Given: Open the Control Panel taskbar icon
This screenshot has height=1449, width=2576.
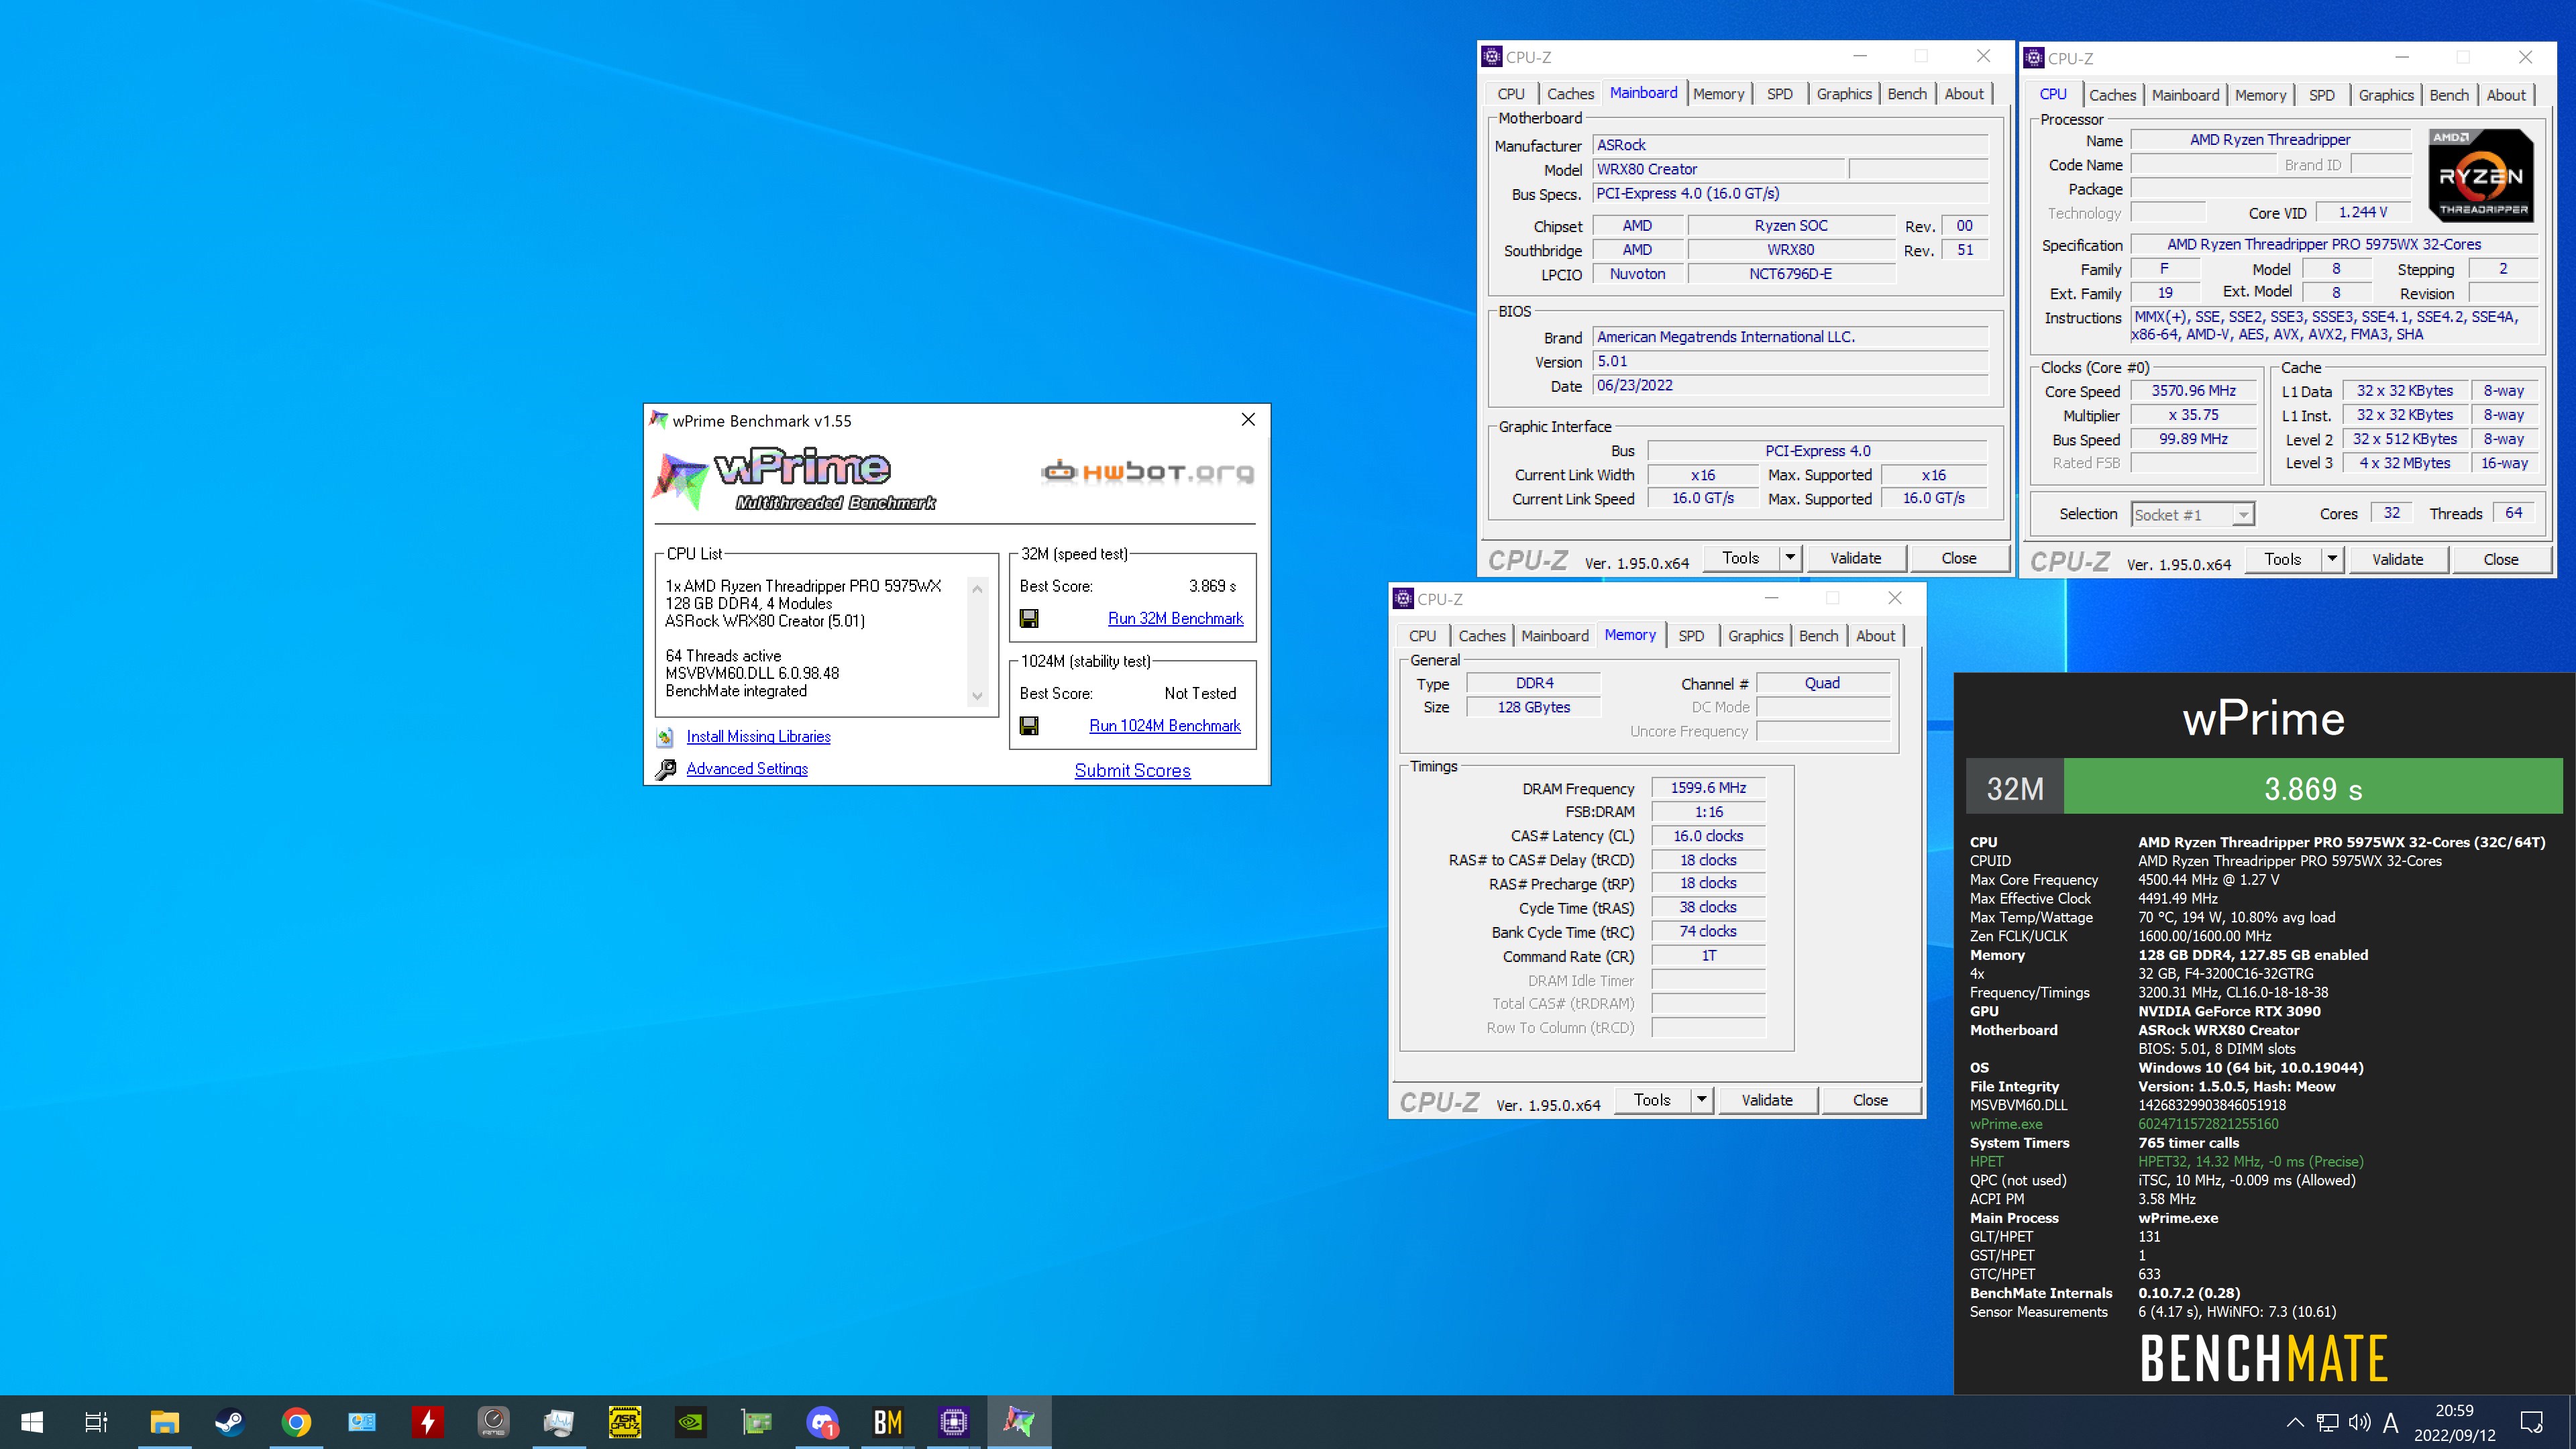Looking at the screenshot, I should click(362, 1421).
